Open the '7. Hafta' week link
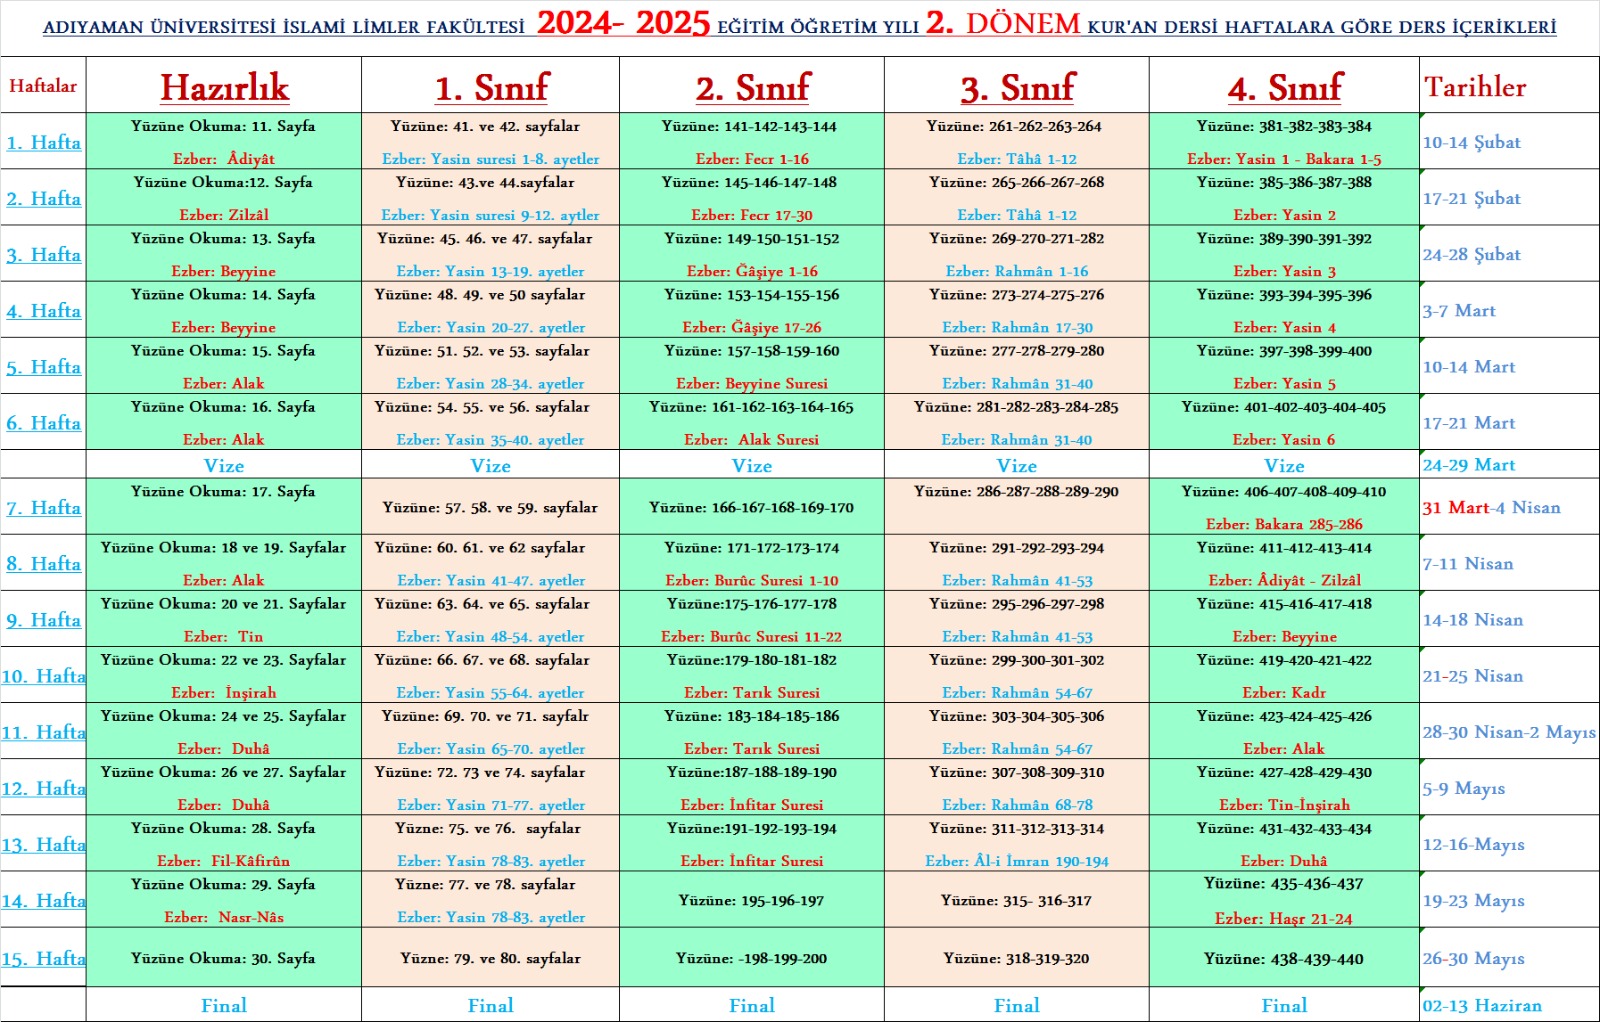This screenshot has width=1600, height=1022. point(44,507)
